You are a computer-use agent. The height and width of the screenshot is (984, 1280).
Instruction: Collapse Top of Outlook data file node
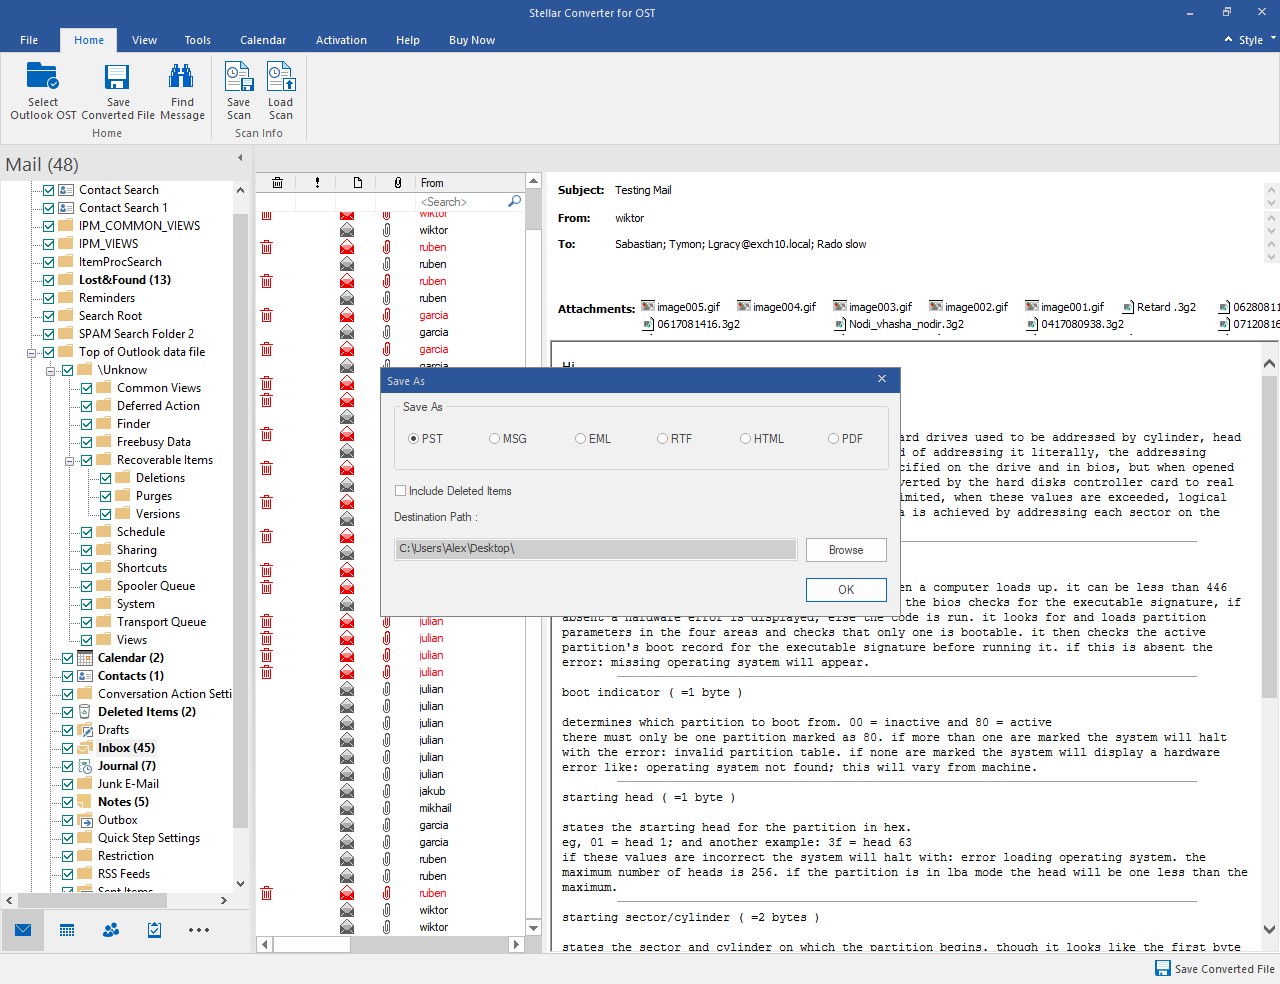point(31,353)
